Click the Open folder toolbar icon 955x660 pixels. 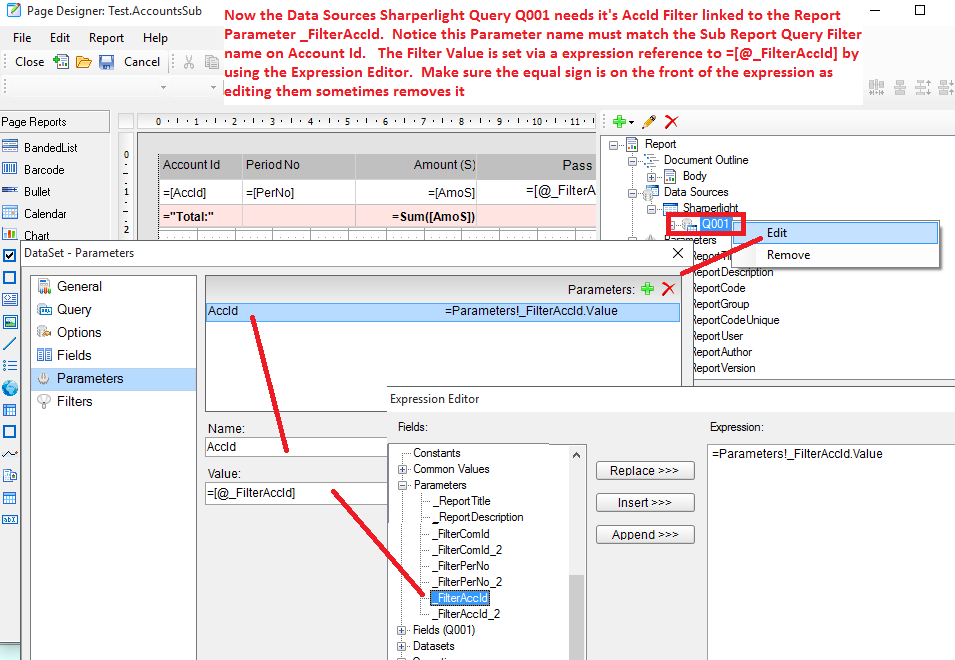coord(83,61)
